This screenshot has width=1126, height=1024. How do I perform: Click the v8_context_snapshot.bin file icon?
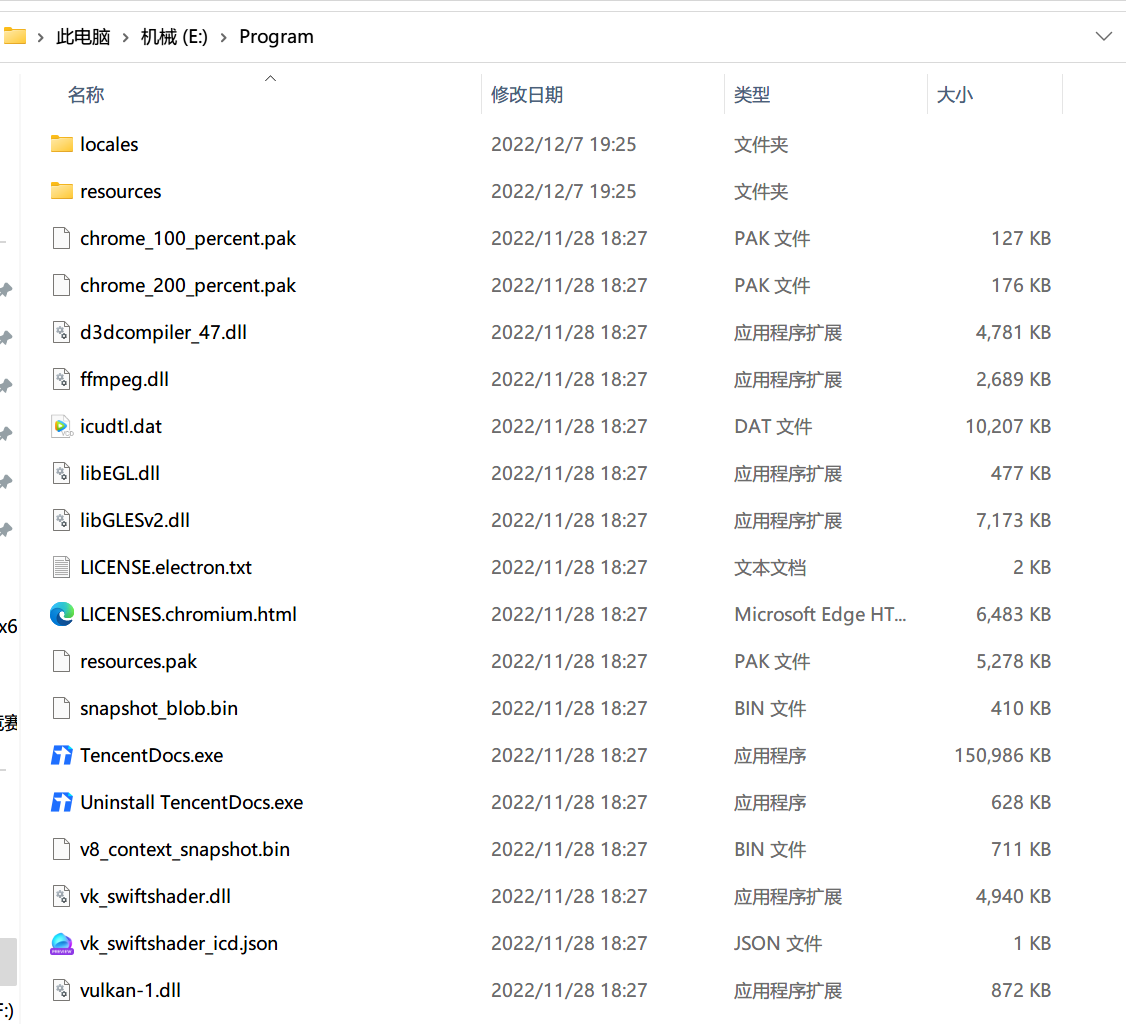(62, 850)
